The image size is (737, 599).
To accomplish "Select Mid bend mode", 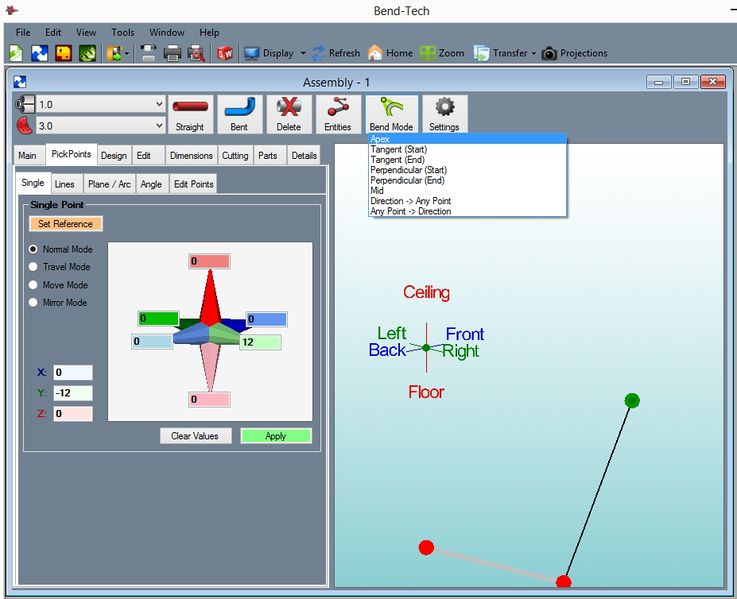I will [x=467, y=190].
